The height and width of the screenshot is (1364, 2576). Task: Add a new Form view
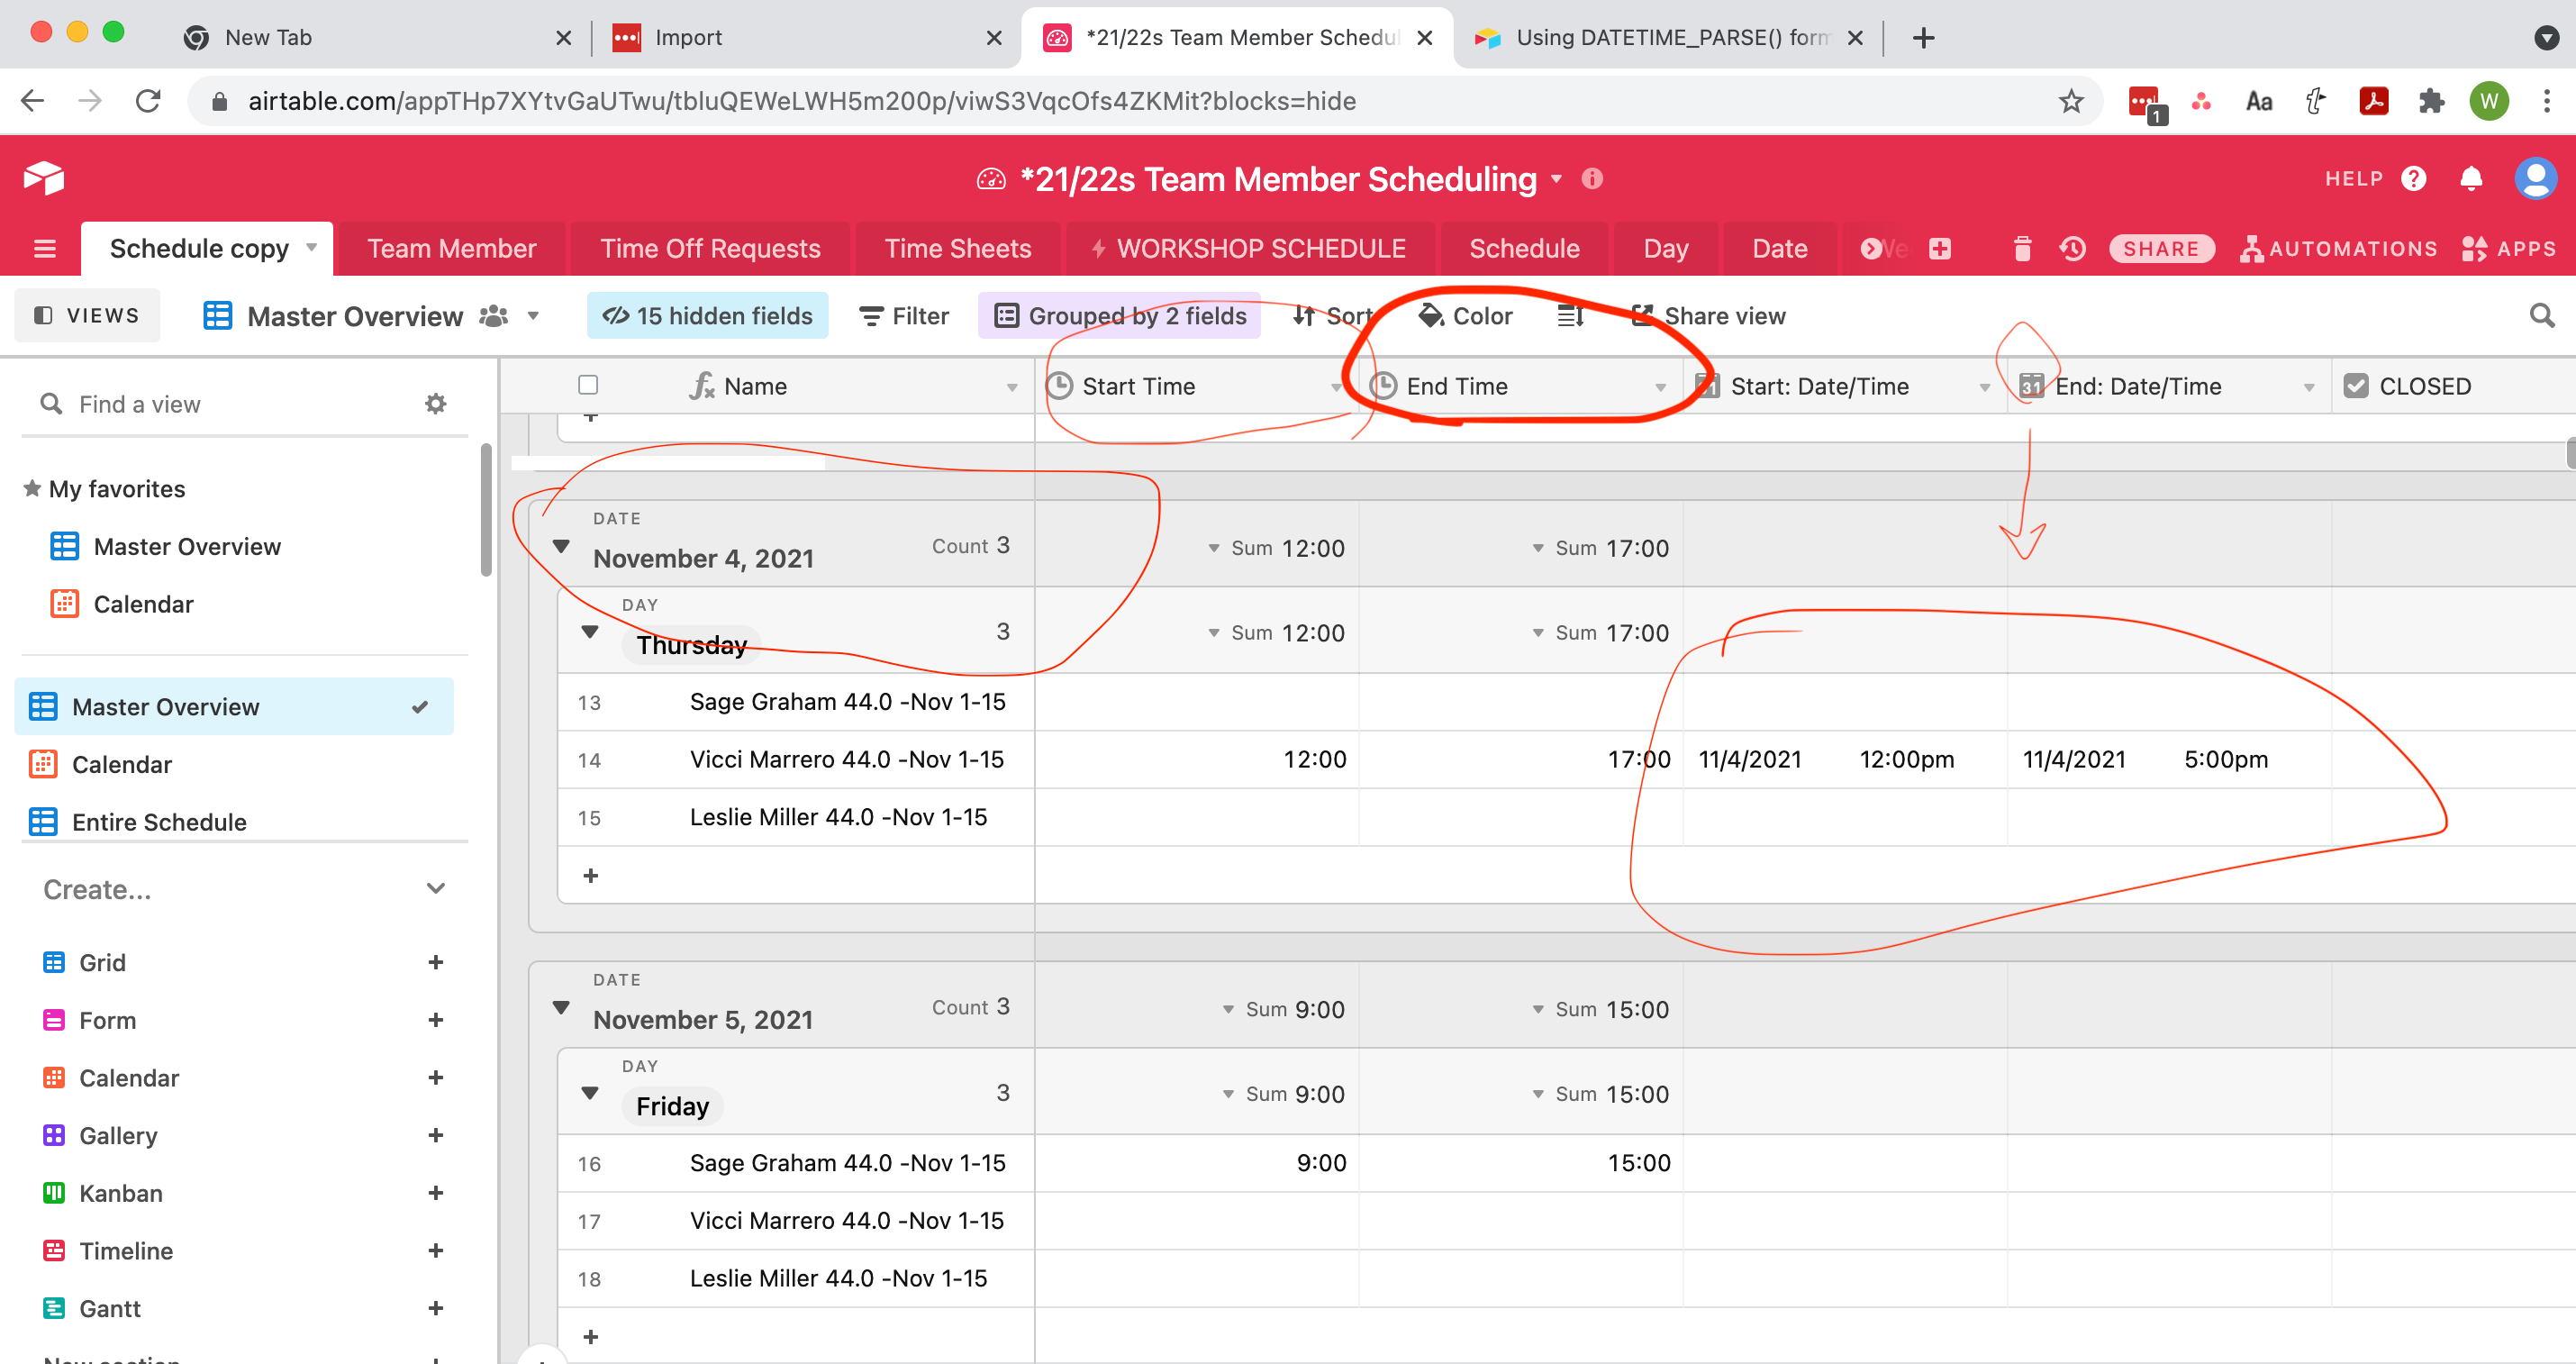[x=436, y=1020]
